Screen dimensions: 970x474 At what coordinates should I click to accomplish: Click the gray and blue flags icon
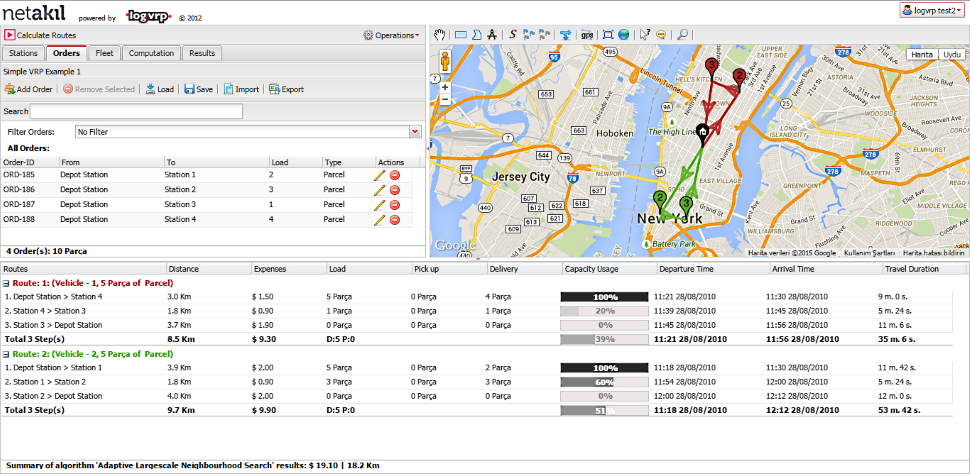[x=545, y=35]
